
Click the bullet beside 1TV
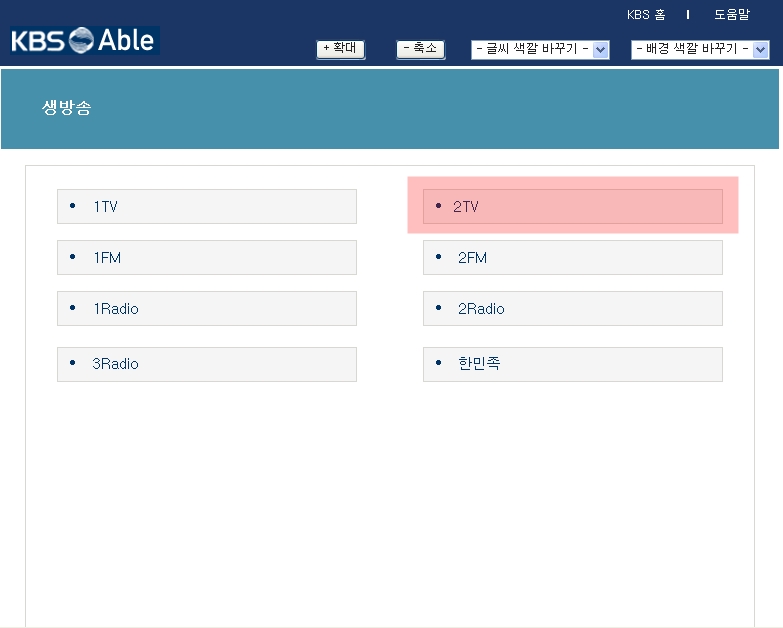tap(73, 206)
